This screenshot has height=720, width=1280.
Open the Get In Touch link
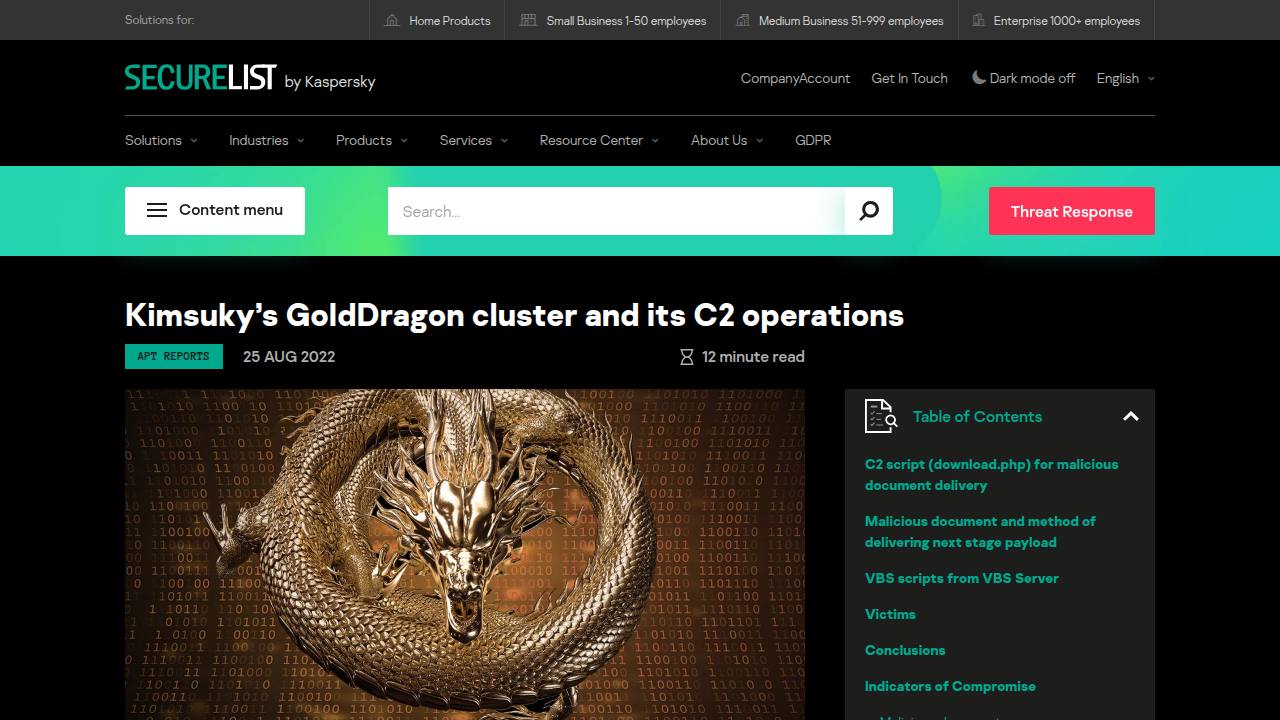pyautogui.click(x=910, y=78)
